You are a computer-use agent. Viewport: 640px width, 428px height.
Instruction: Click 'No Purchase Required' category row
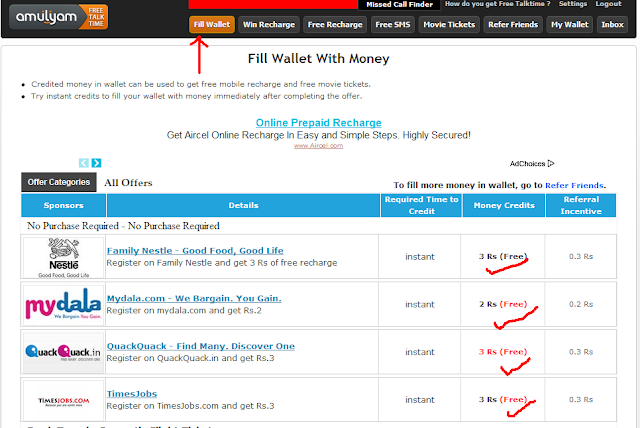coord(318,226)
